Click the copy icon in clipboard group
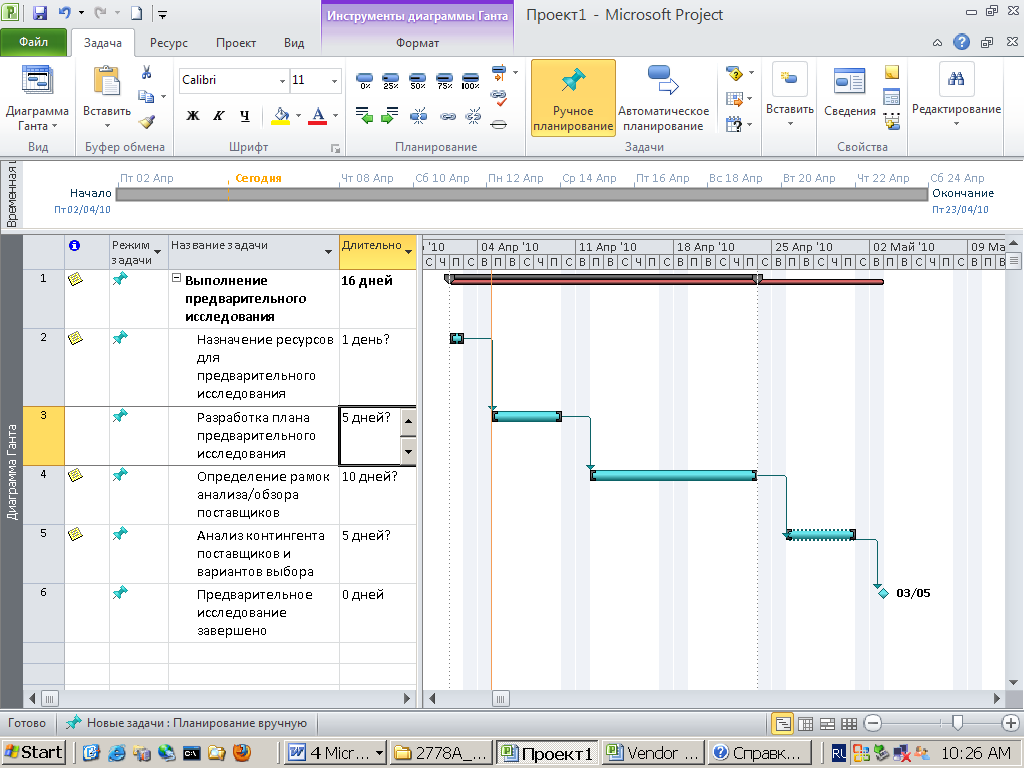The width and height of the screenshot is (1024, 768). 146,97
